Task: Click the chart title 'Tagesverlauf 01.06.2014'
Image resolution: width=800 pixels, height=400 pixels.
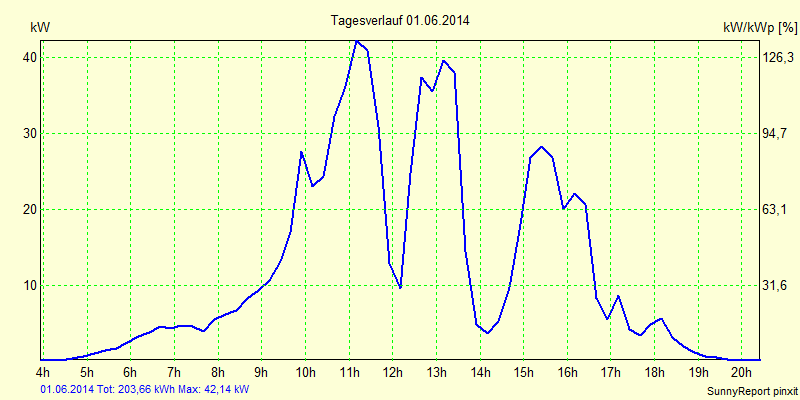Action: pyautogui.click(x=400, y=21)
